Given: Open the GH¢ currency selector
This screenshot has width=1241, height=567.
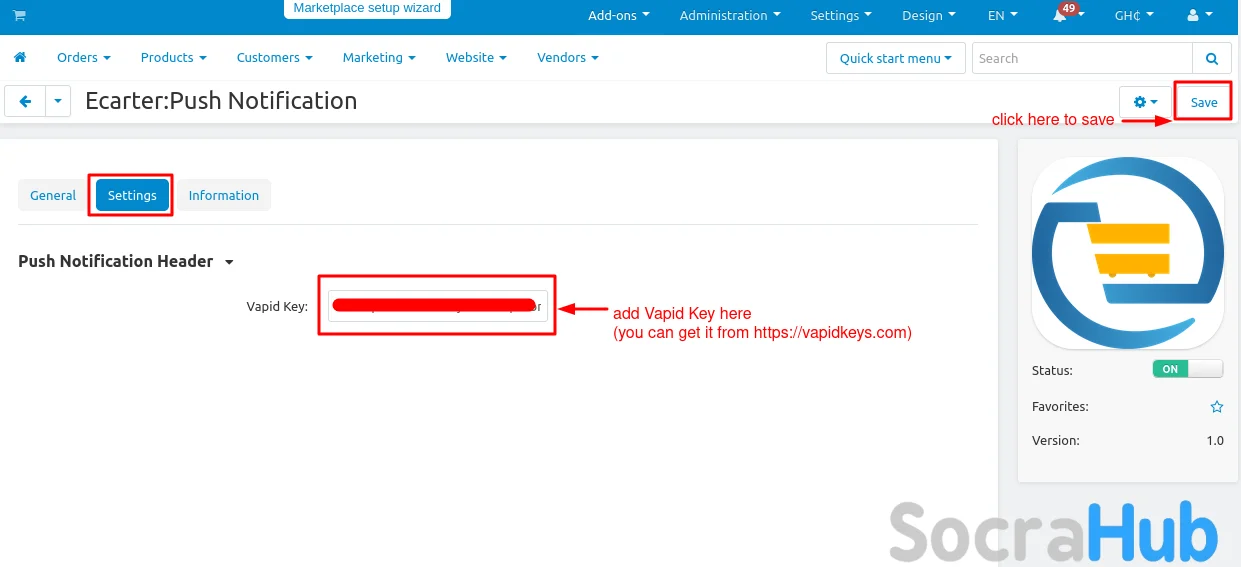Looking at the screenshot, I should click(1134, 16).
